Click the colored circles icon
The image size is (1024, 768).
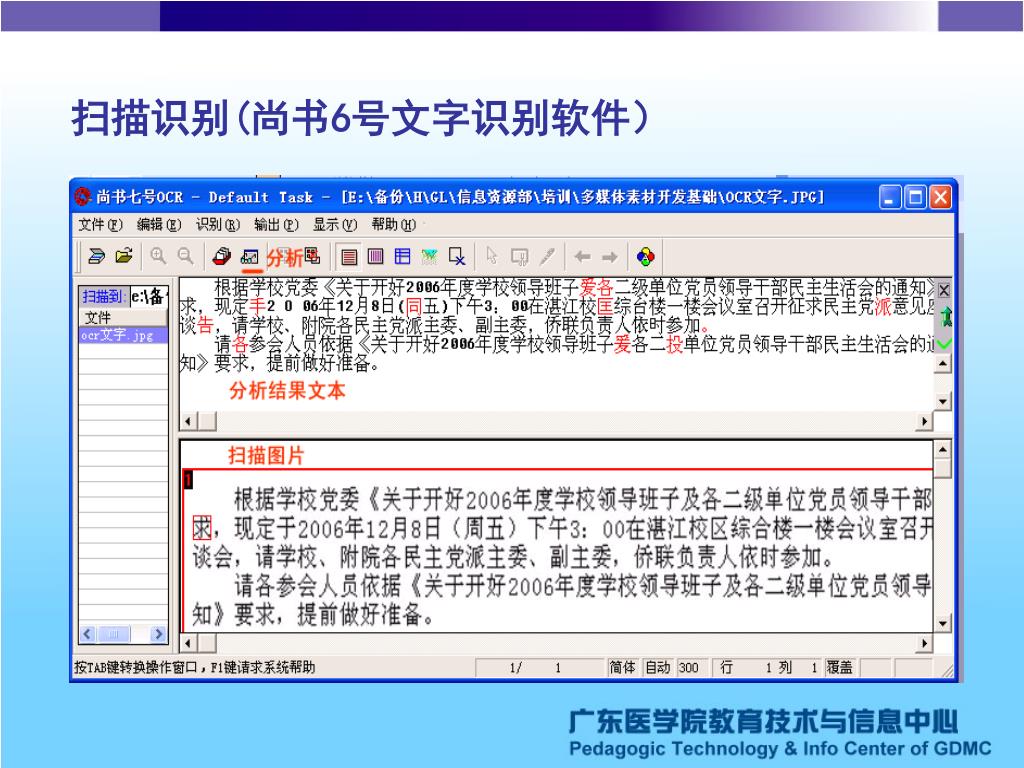click(645, 257)
